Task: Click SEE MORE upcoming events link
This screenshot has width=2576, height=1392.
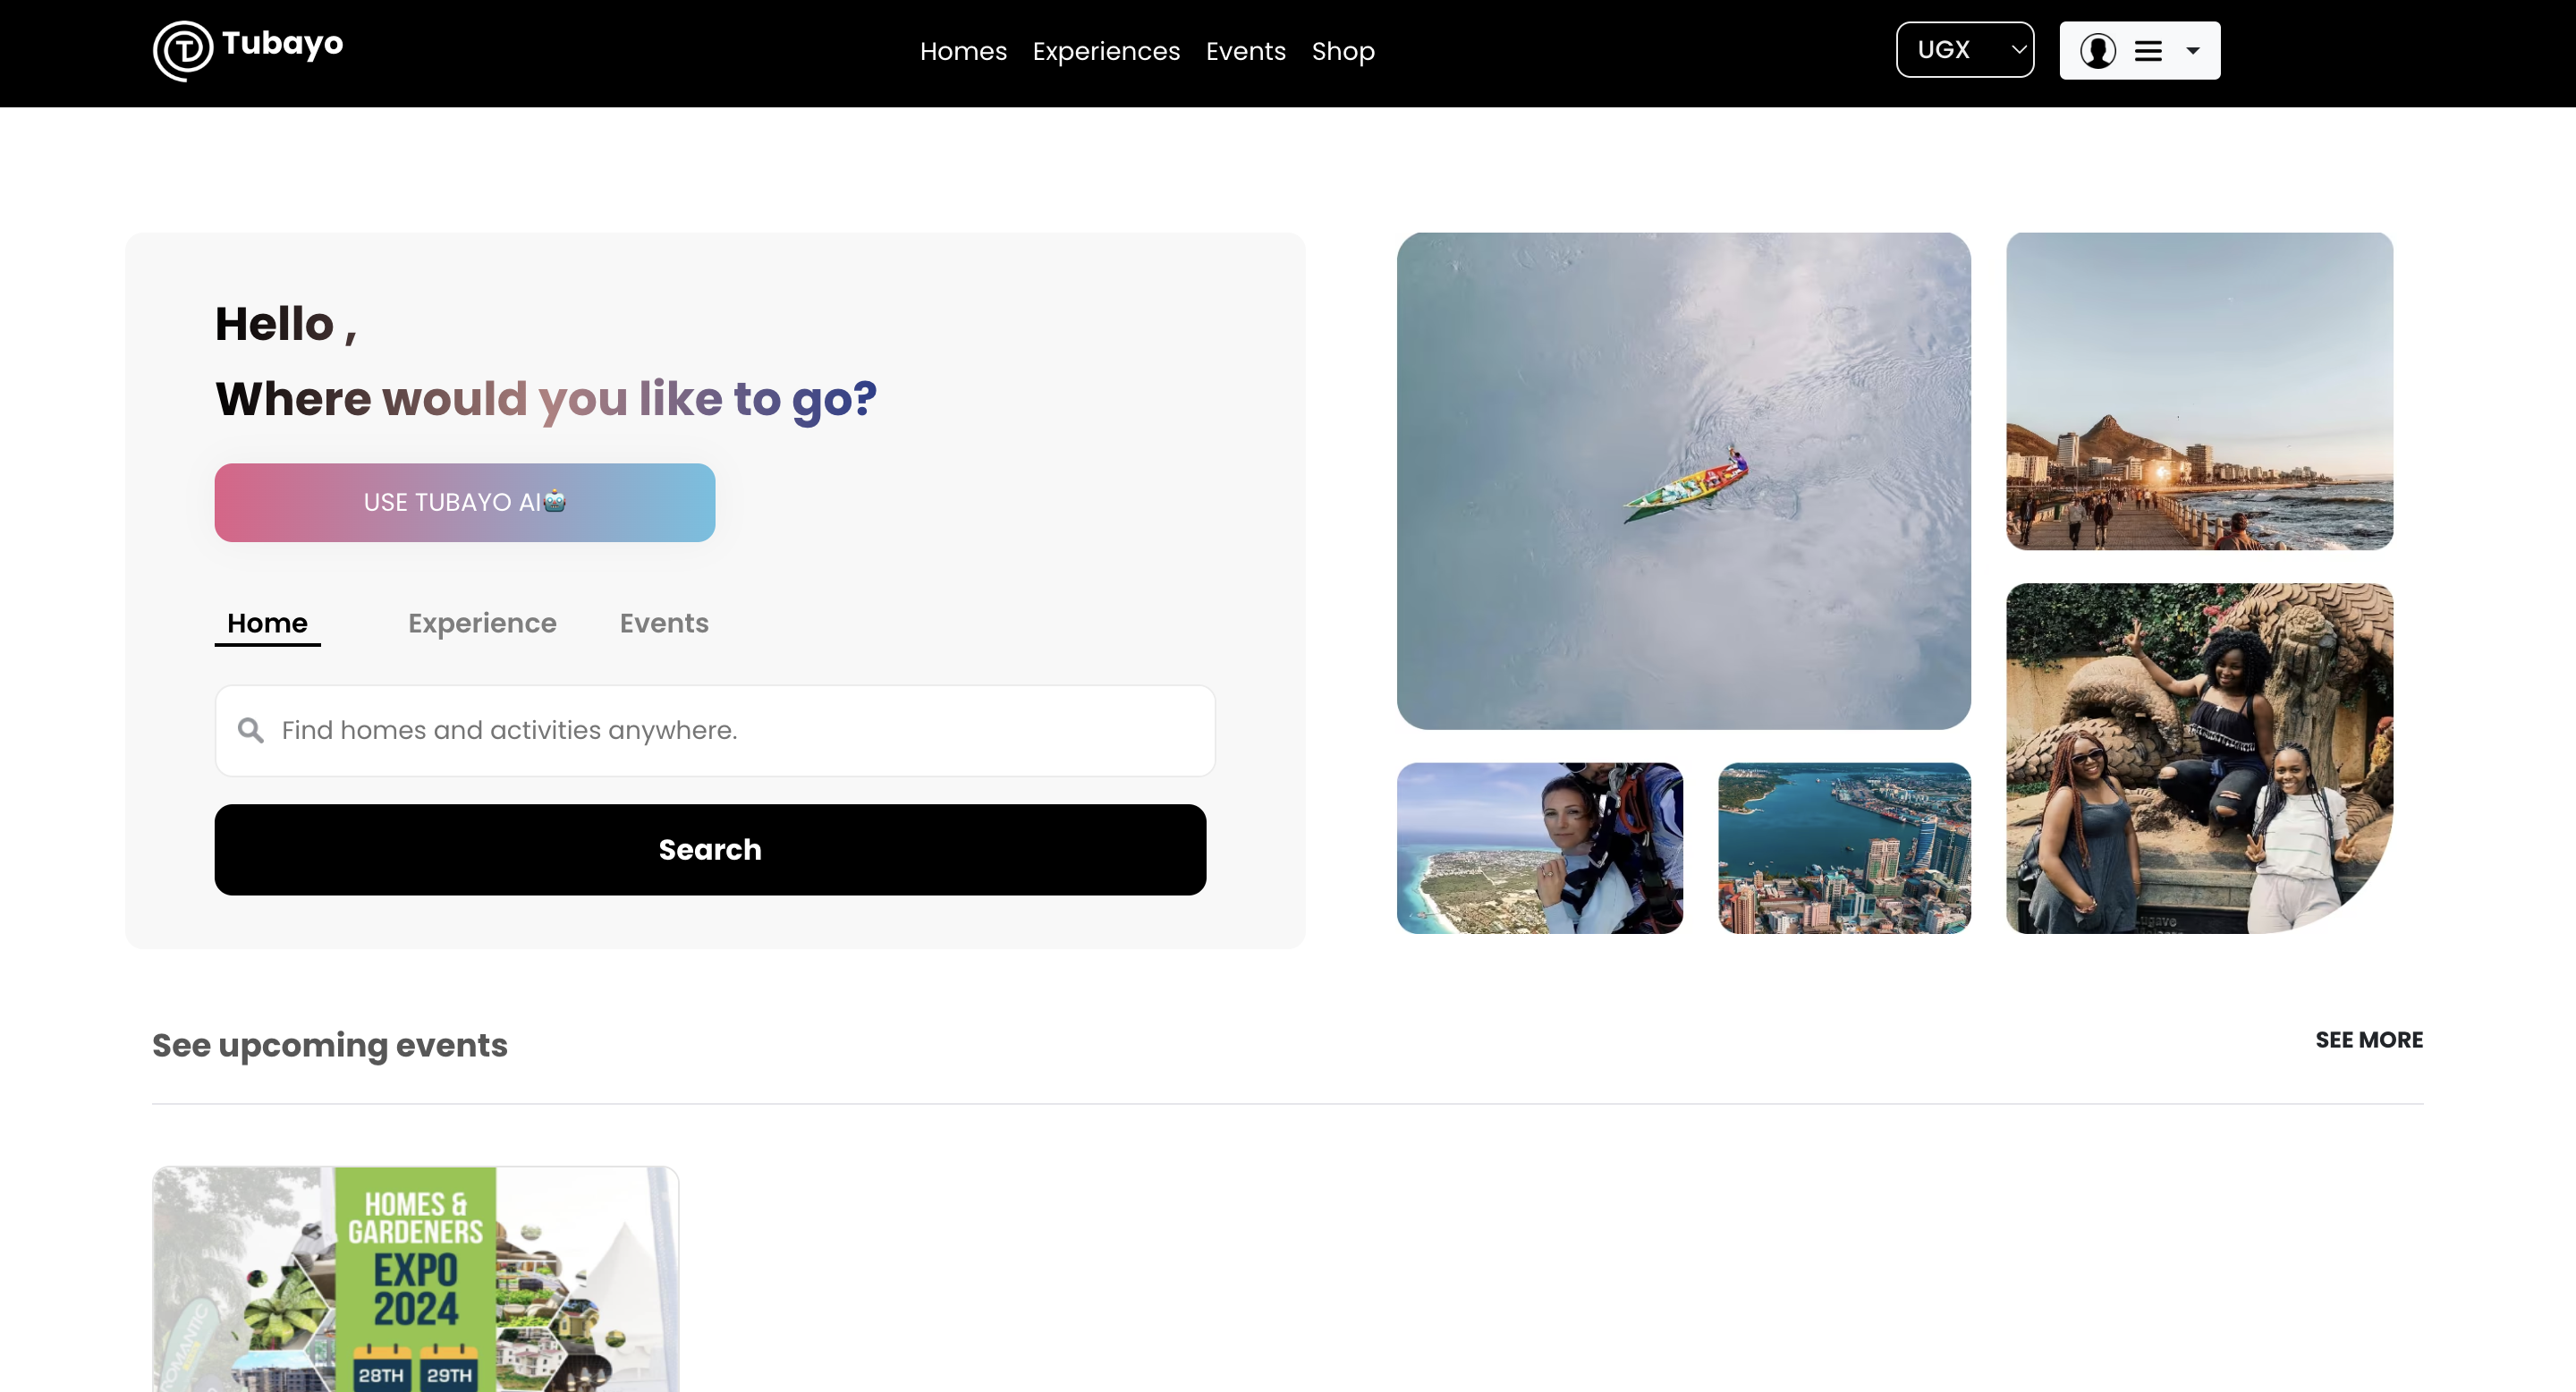Action: tap(2369, 1040)
